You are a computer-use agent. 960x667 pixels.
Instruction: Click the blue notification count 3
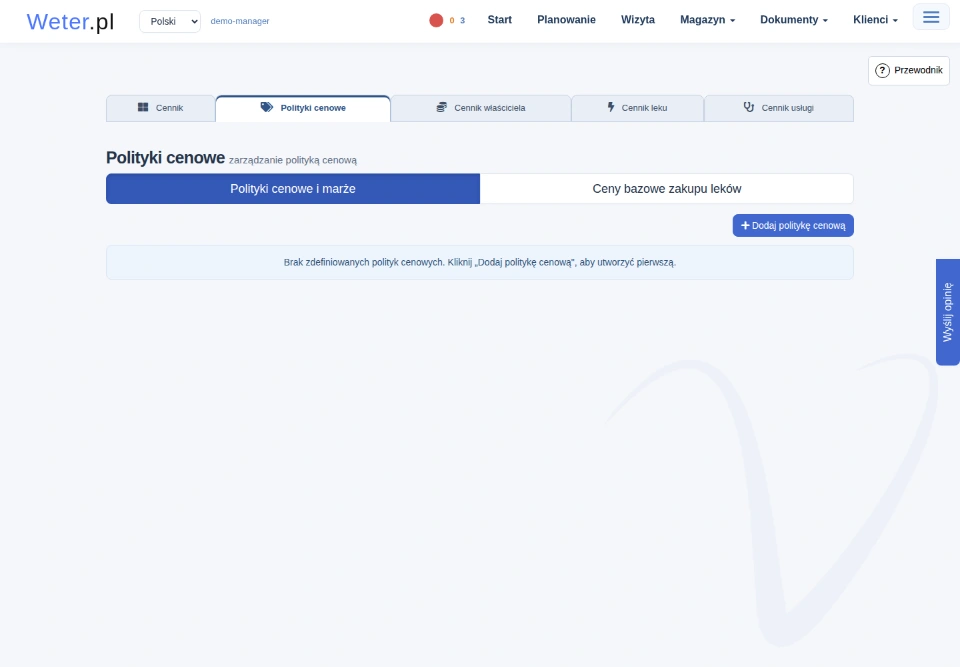pos(462,20)
